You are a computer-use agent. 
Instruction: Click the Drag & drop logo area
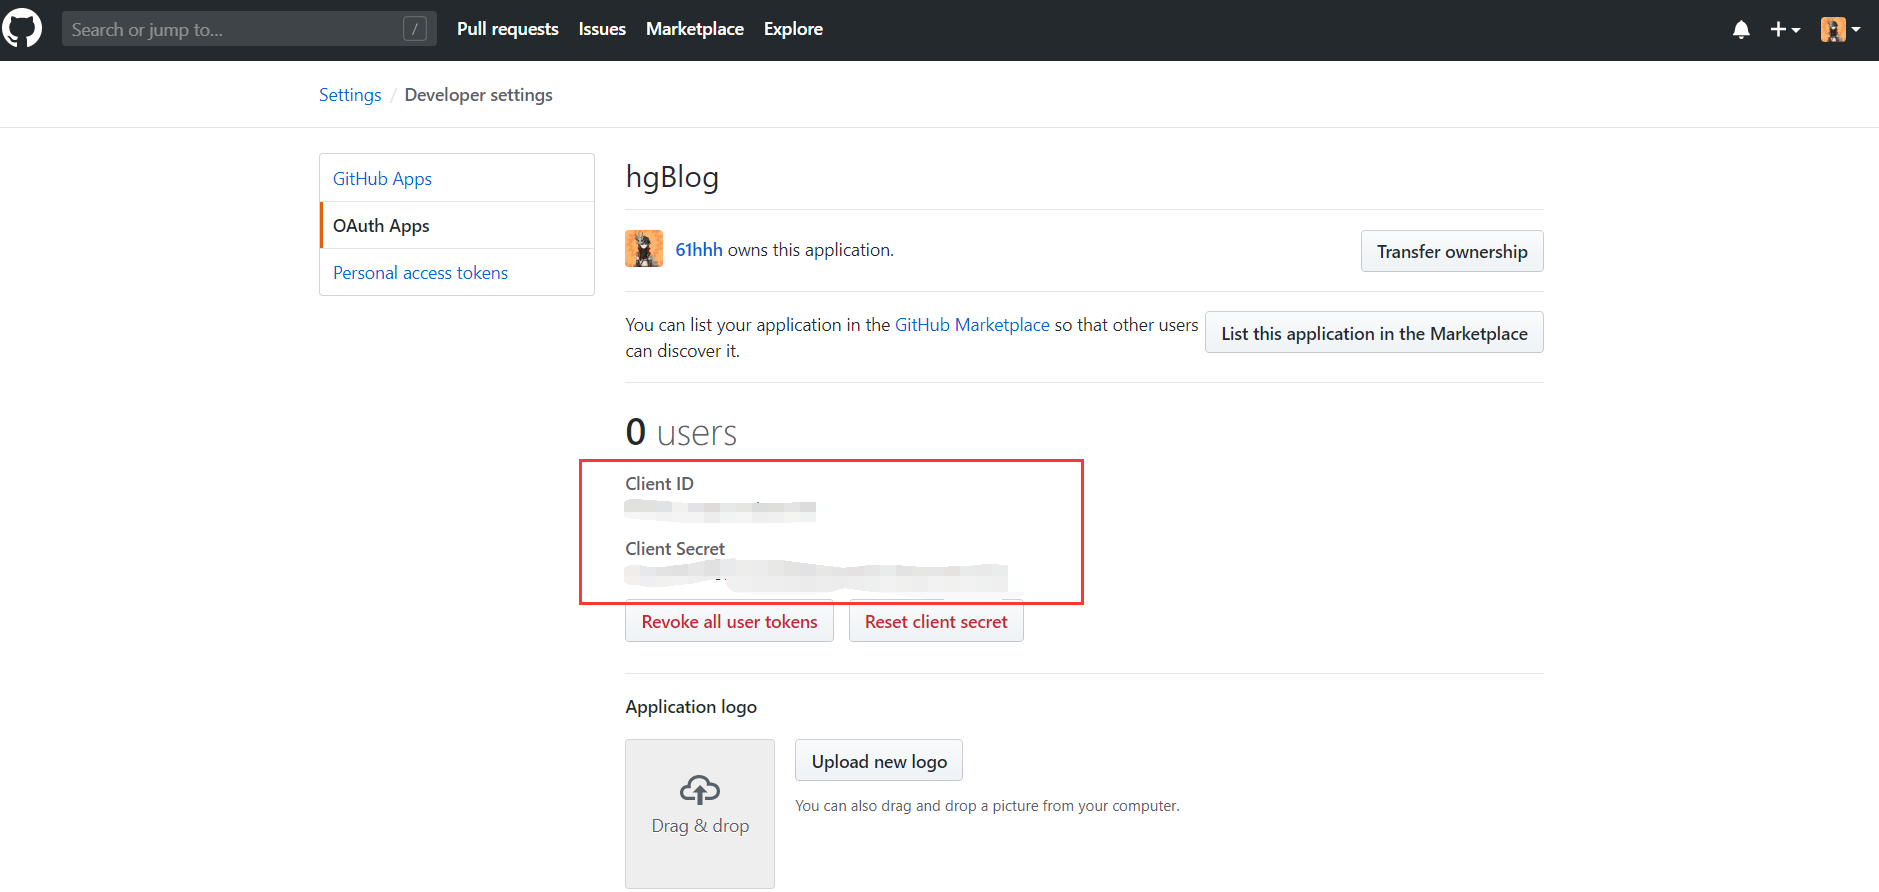pos(700,813)
